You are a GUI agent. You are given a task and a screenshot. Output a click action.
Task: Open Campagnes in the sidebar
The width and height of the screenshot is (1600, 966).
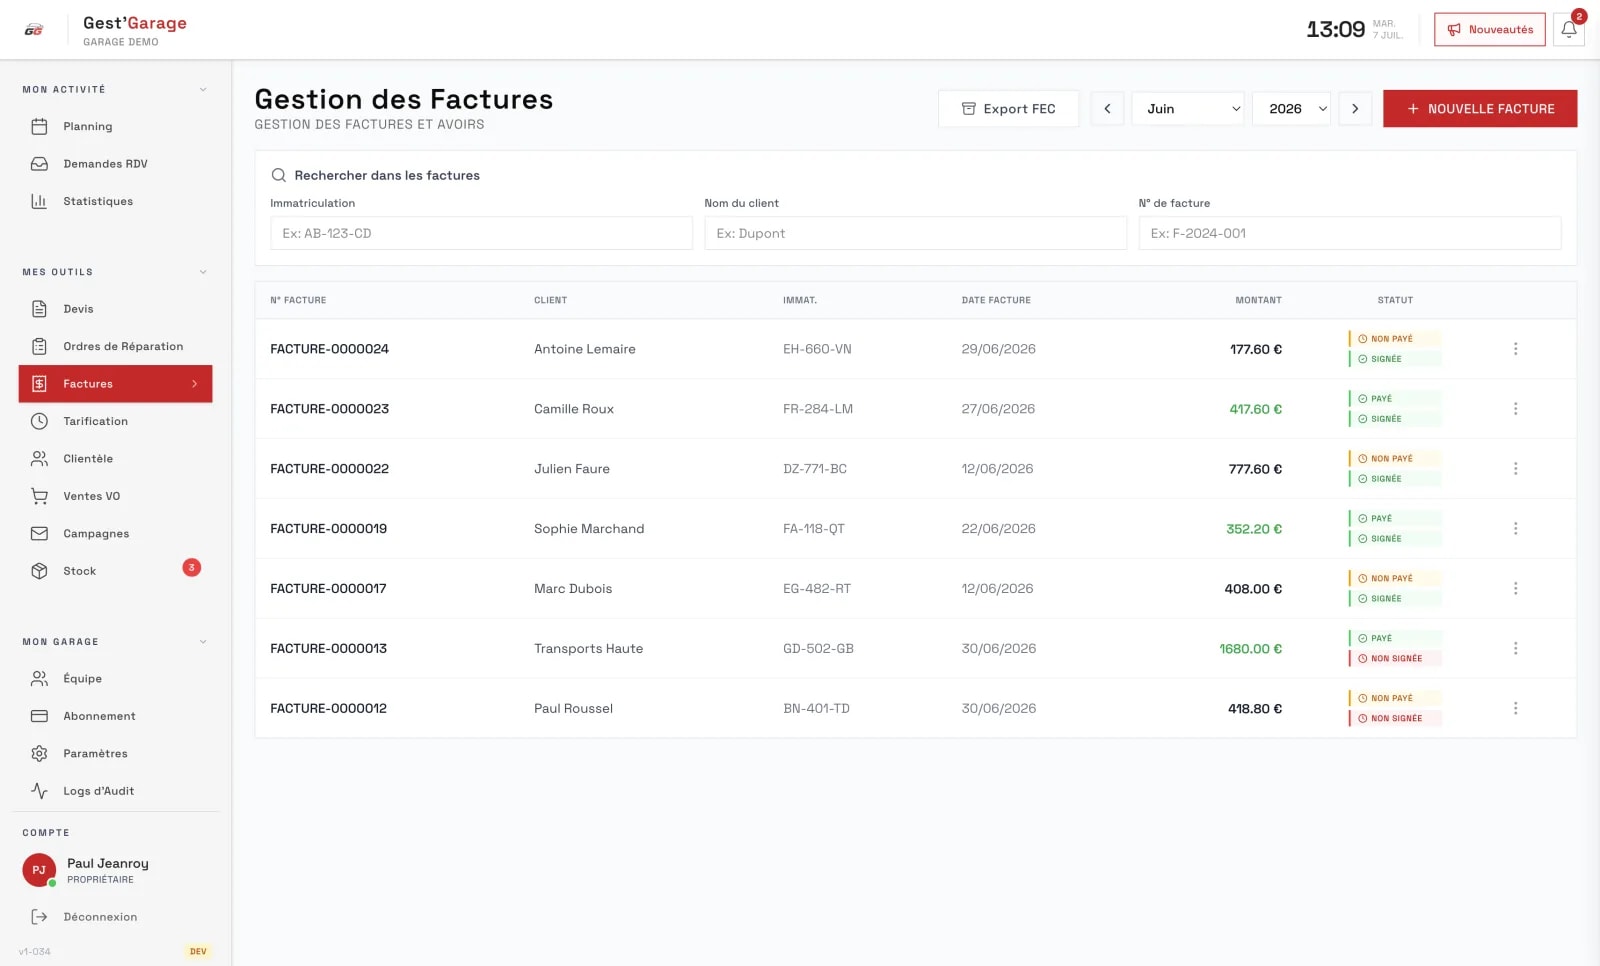[x=115, y=534]
